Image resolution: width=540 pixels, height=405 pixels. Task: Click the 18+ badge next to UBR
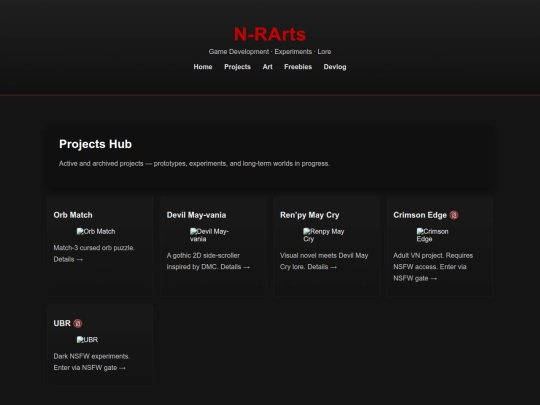coord(78,323)
